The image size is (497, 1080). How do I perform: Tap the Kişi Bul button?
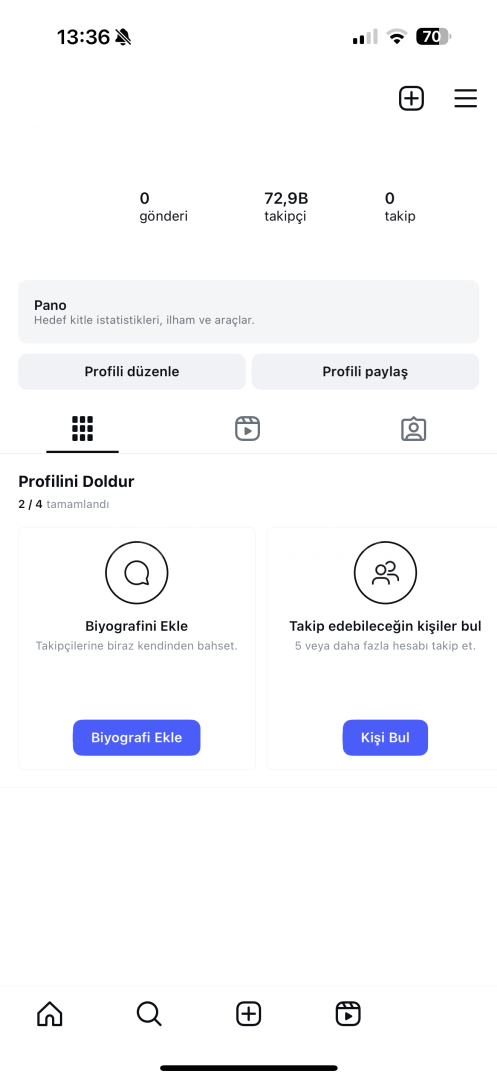pyautogui.click(x=385, y=738)
